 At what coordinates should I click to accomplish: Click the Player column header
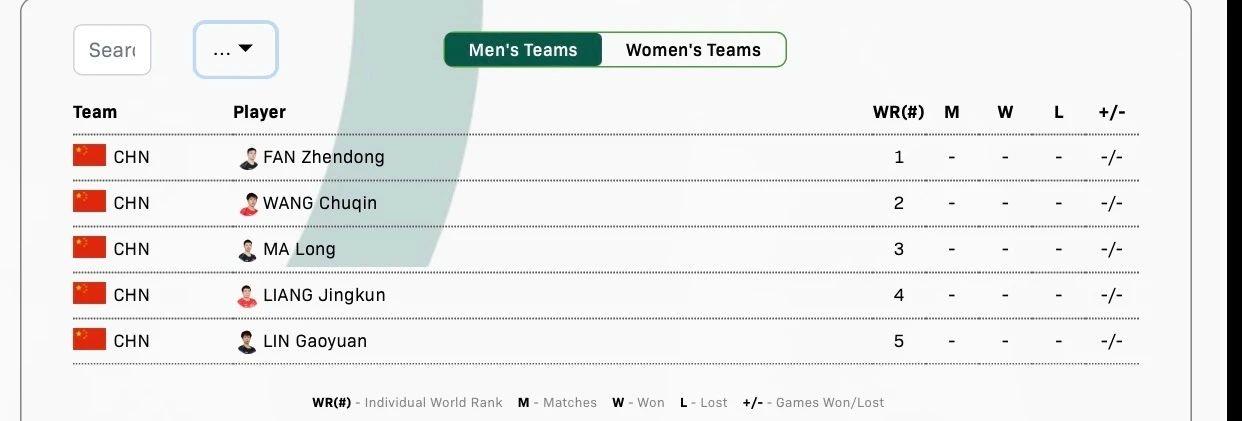click(259, 112)
